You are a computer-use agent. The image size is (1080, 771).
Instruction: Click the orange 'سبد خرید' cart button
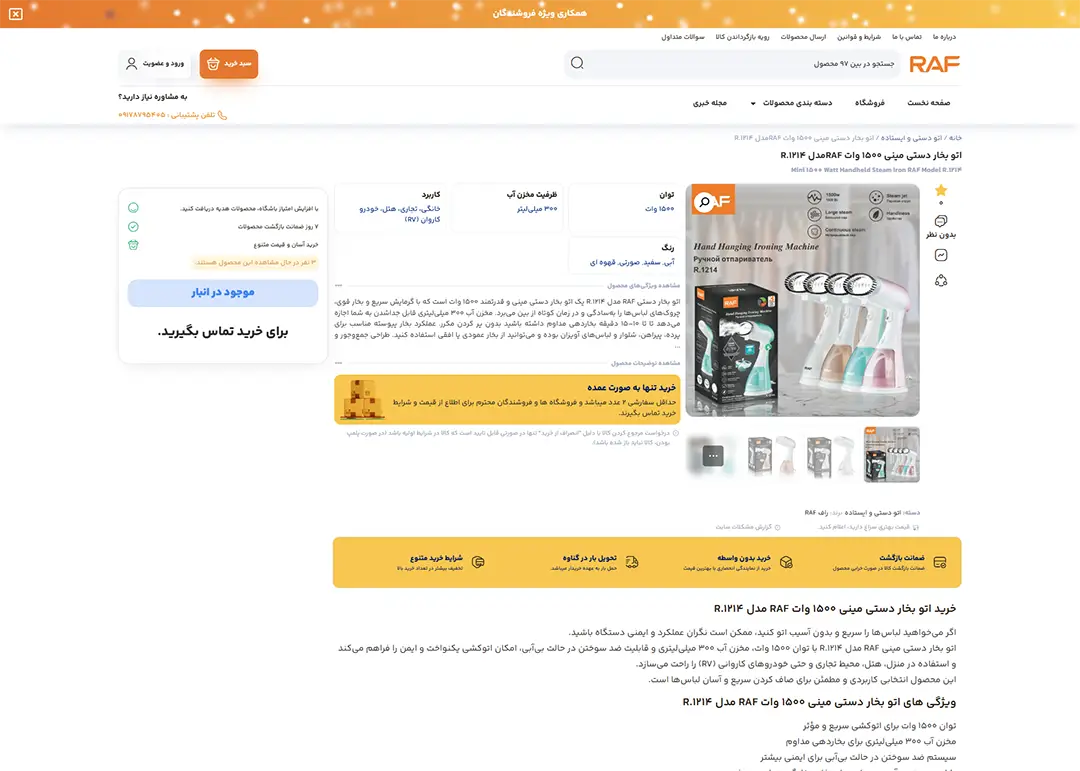[x=229, y=64]
